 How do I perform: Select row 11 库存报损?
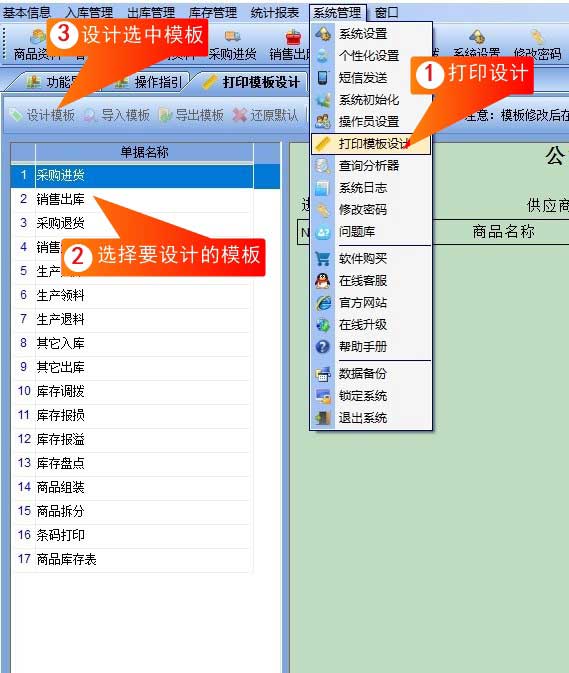[132, 415]
